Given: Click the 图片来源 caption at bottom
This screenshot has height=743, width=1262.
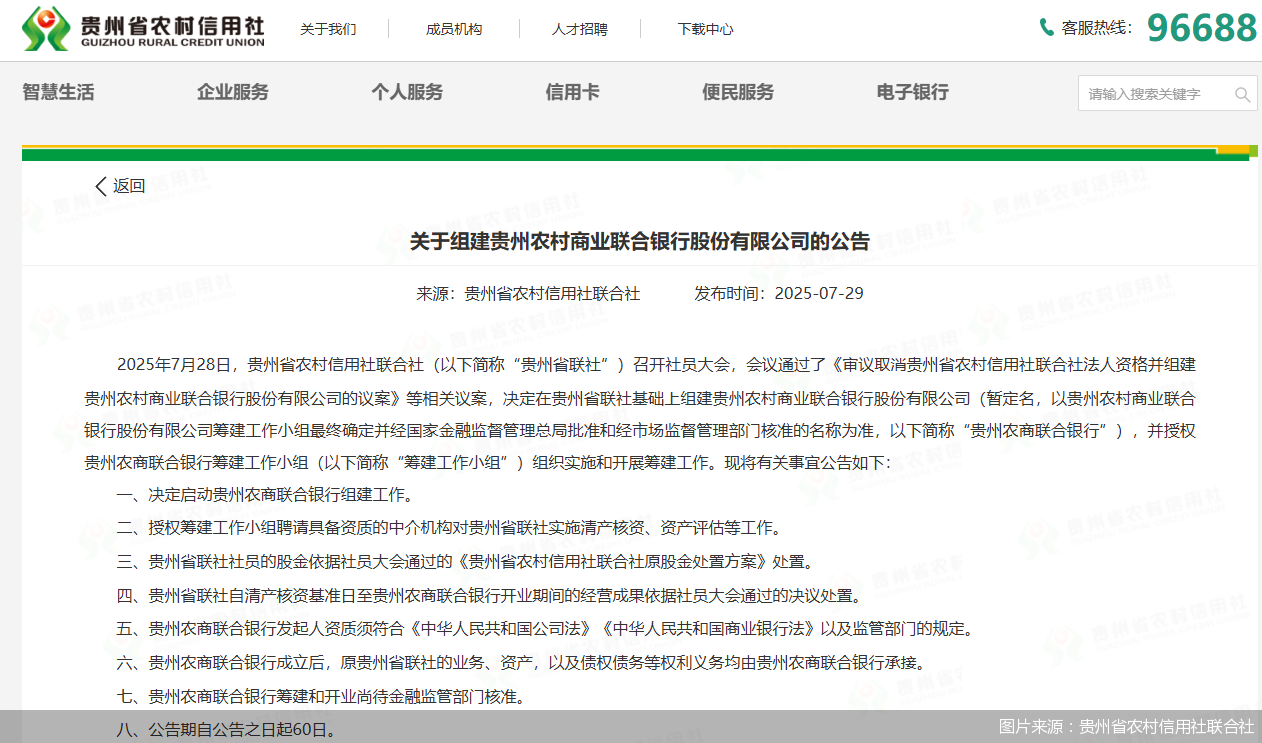Looking at the screenshot, I should 1126,726.
